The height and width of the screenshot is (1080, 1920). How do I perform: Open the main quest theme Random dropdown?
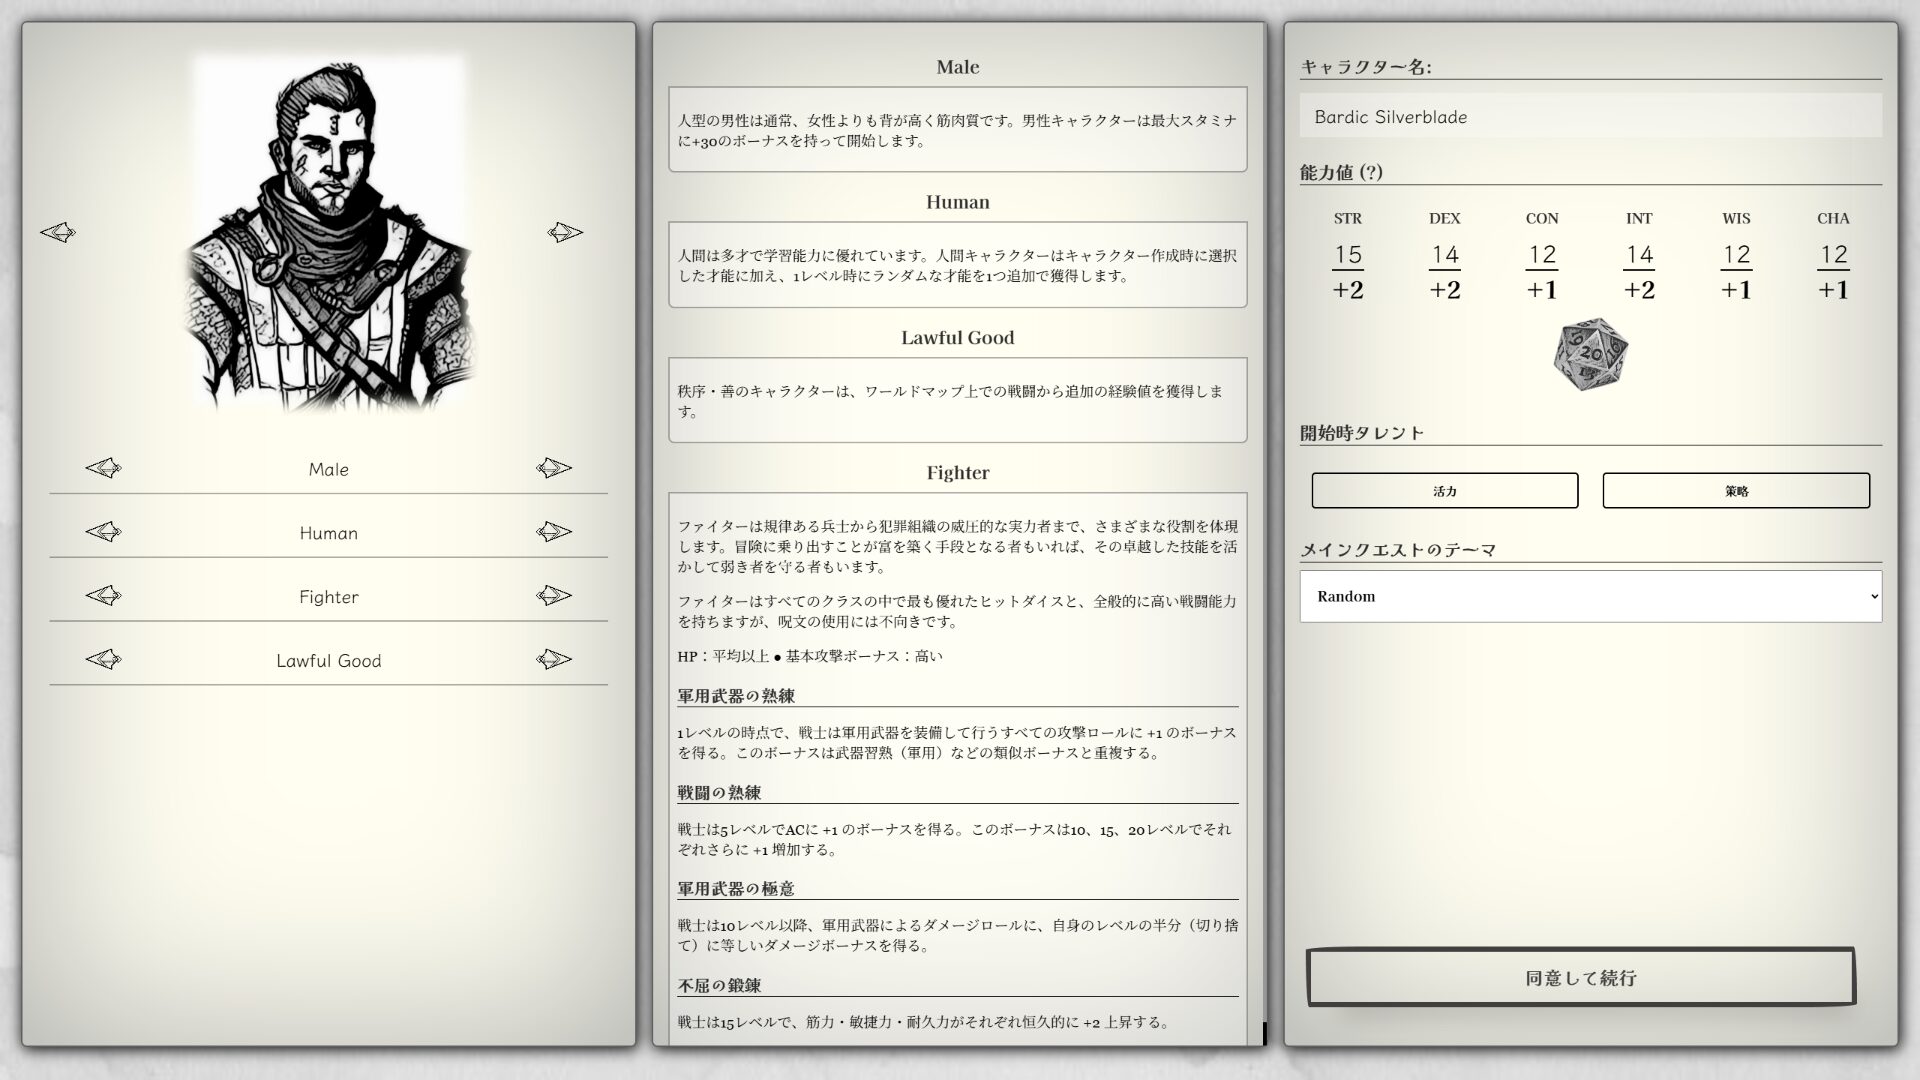click(1590, 597)
